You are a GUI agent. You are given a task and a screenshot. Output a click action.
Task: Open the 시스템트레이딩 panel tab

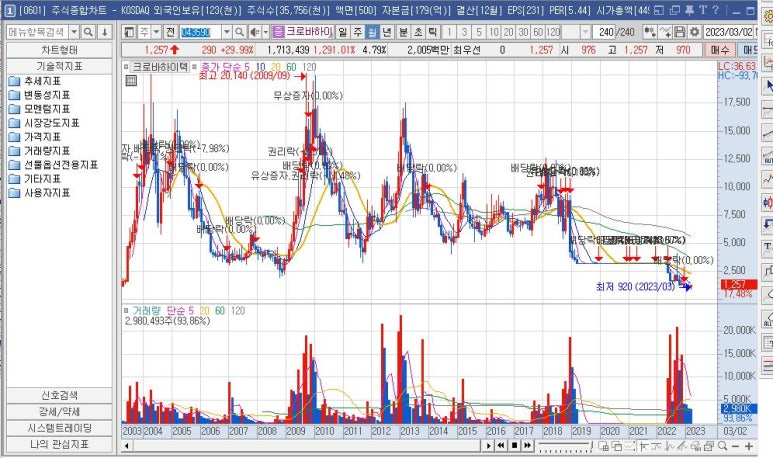pyautogui.click(x=59, y=427)
